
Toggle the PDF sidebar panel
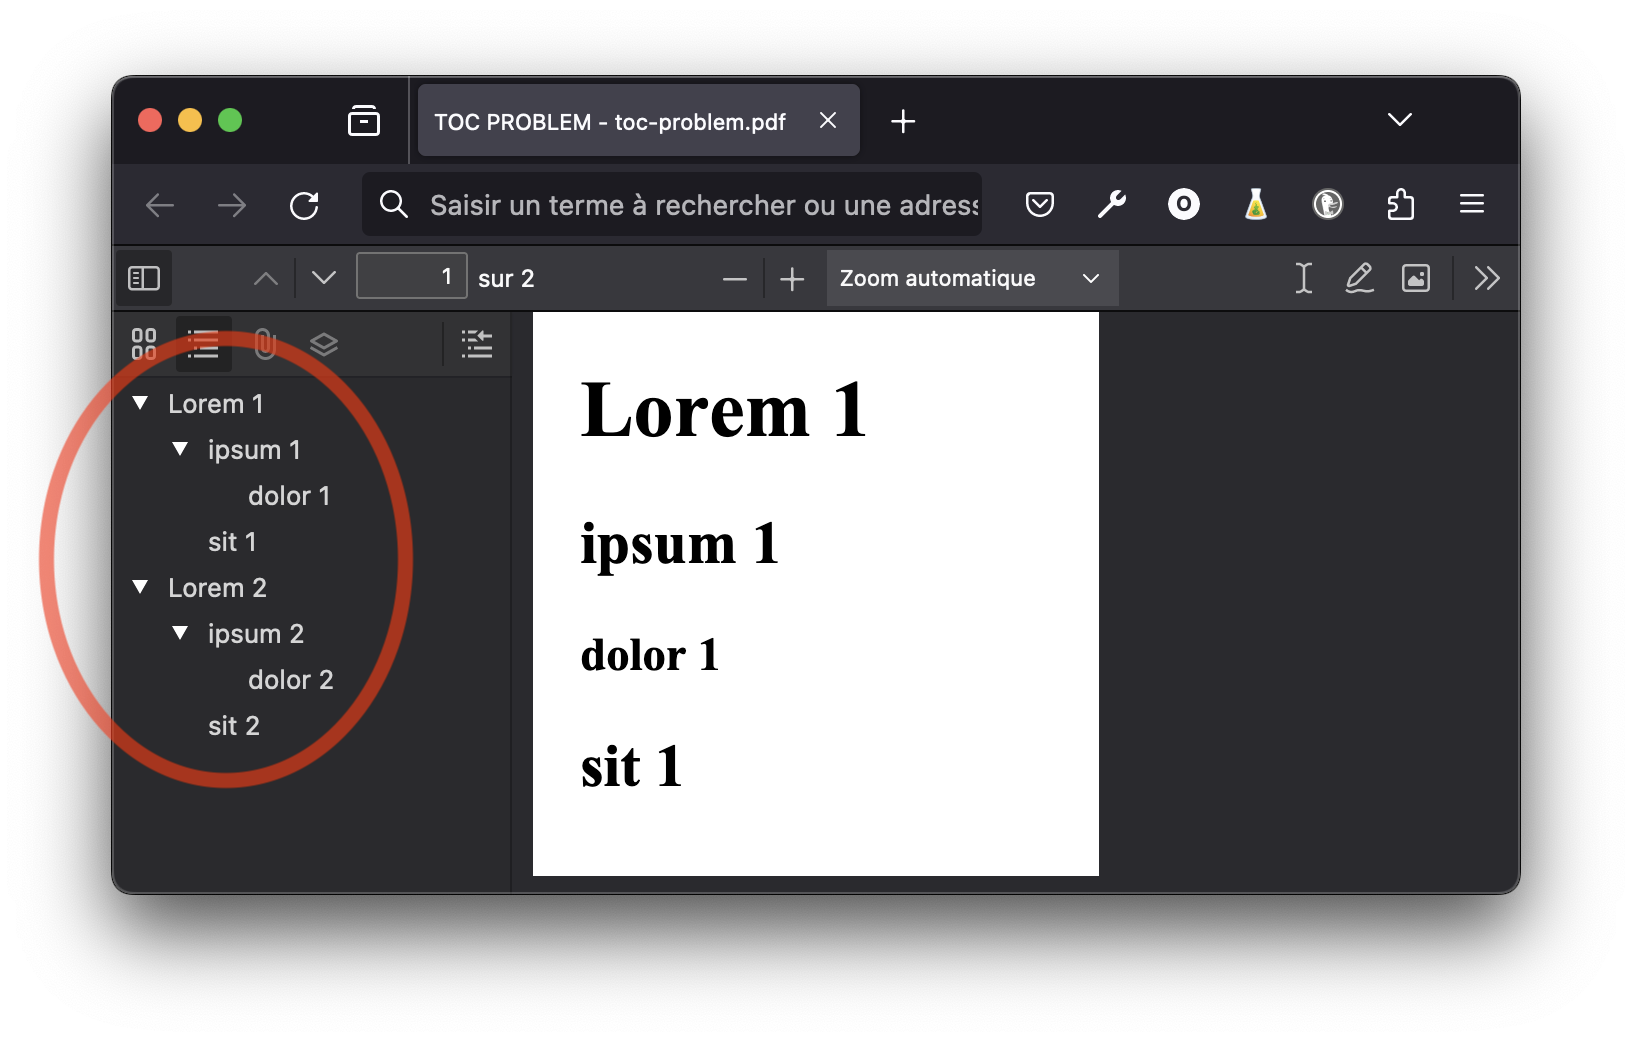click(144, 278)
